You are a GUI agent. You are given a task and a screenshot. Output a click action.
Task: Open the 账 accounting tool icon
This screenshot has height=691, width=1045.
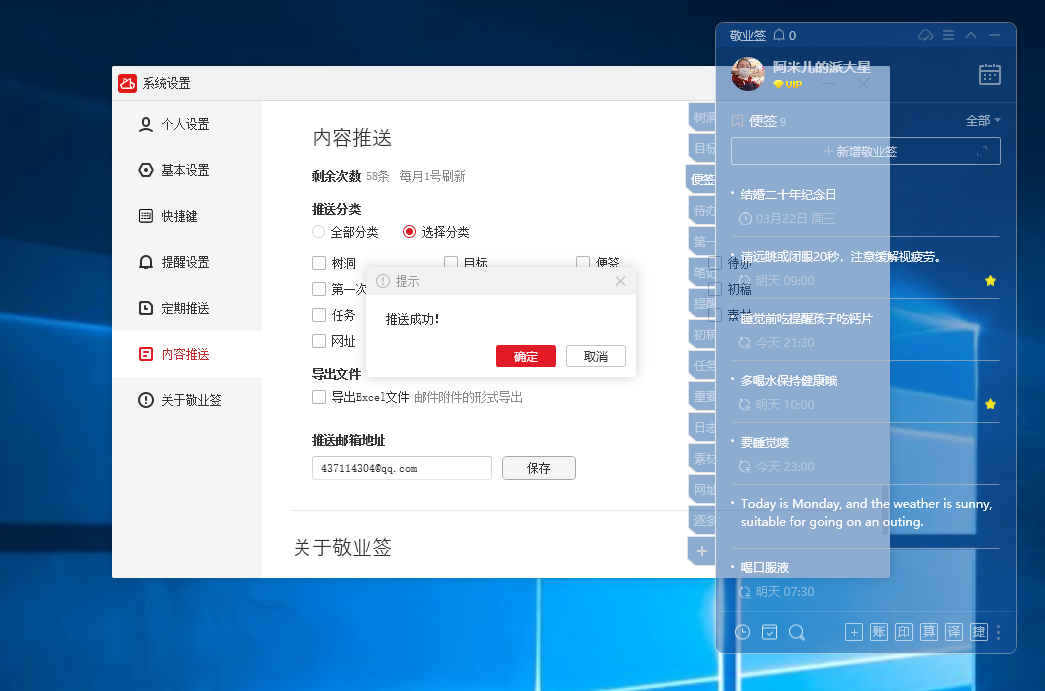click(879, 632)
